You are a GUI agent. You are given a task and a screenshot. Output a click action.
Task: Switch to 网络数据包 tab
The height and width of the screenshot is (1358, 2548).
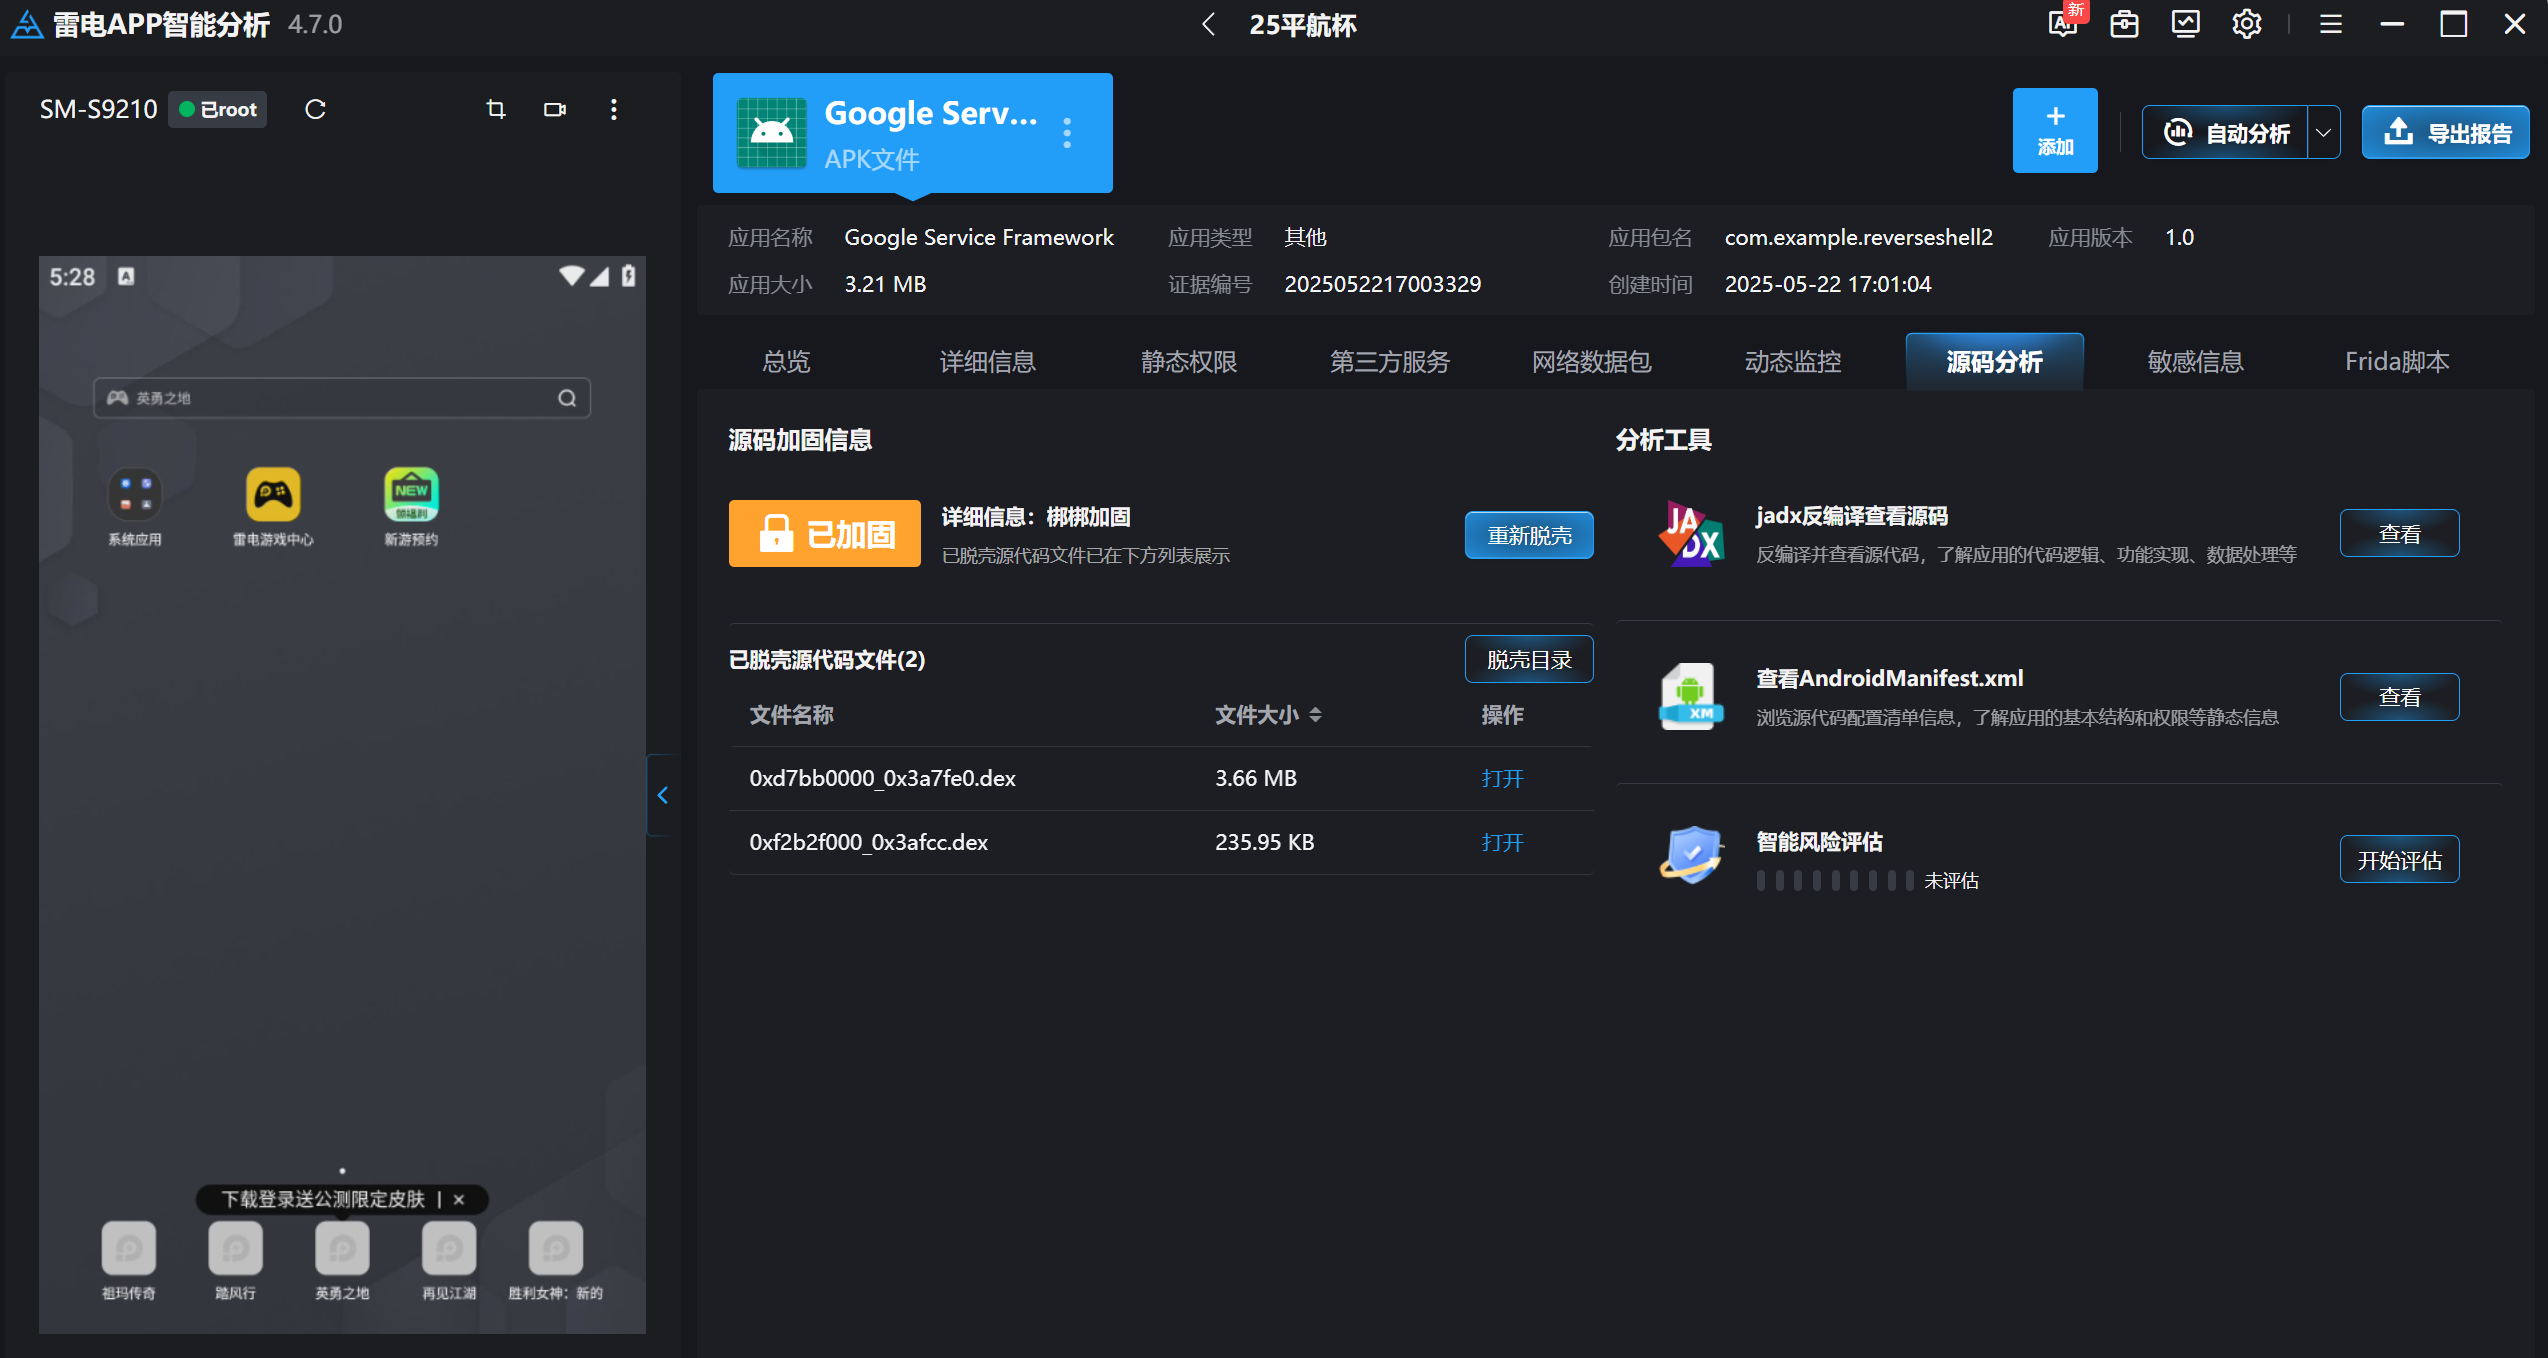(x=1592, y=361)
